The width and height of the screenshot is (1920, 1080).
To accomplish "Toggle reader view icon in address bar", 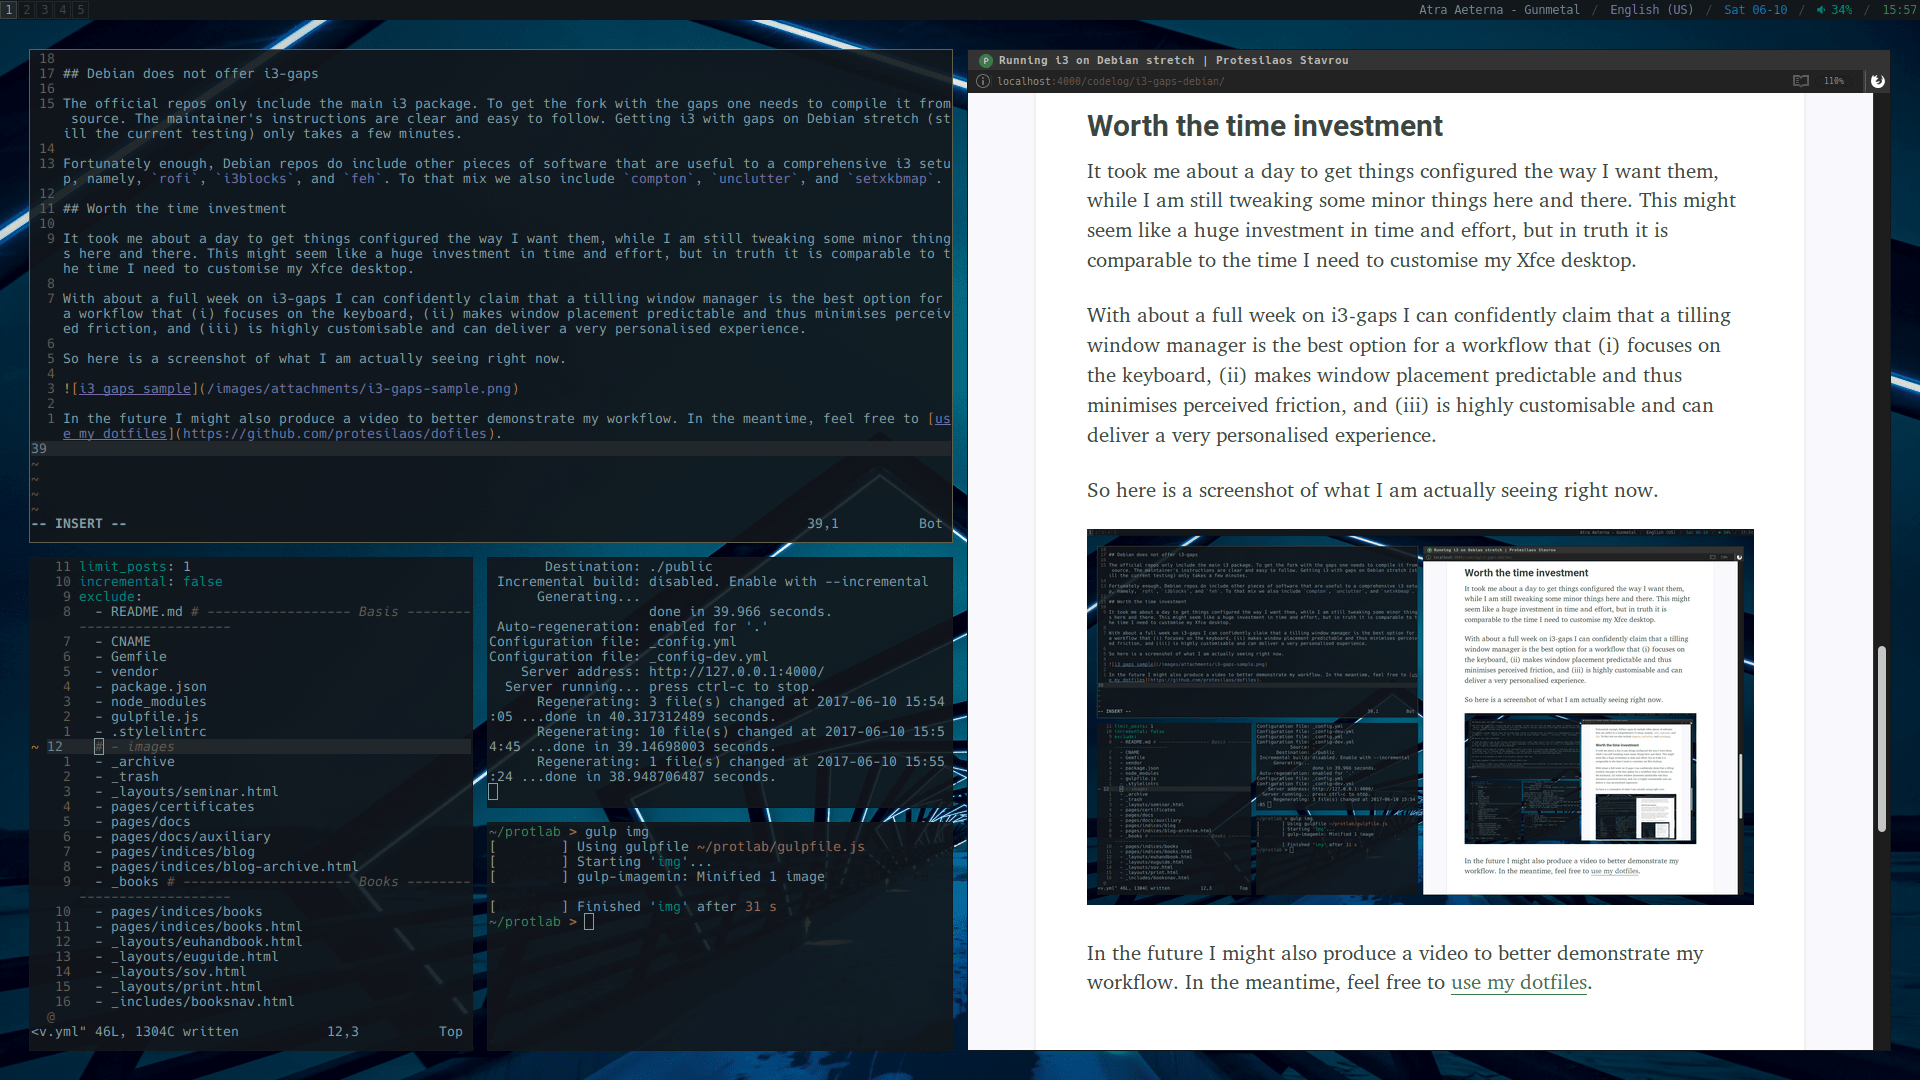I will (x=1800, y=81).
